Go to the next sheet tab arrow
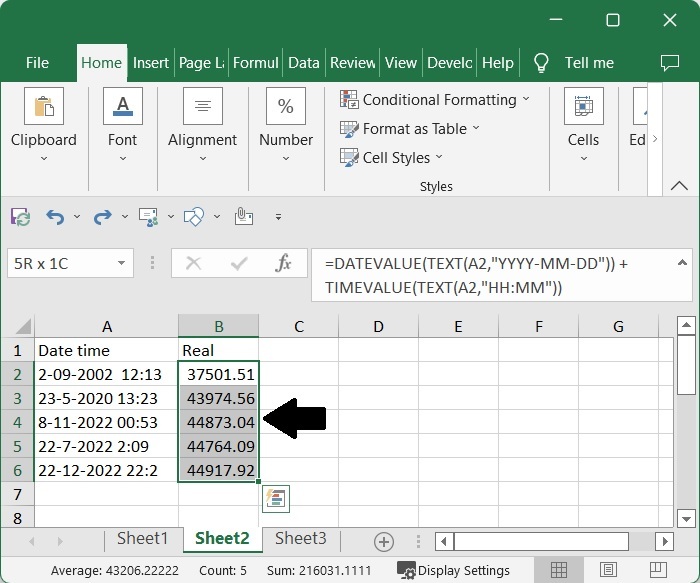The width and height of the screenshot is (700, 583). pos(60,541)
